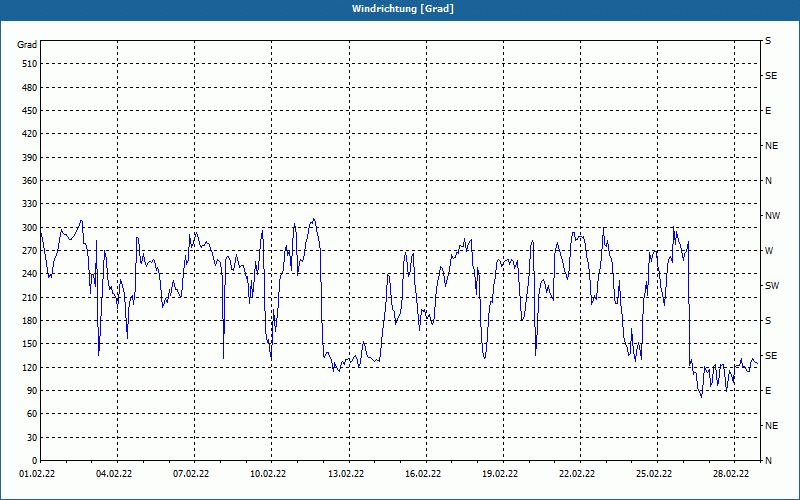Click the date label "13.02.22"
Viewport: 800px width, 500px height.
click(x=346, y=474)
